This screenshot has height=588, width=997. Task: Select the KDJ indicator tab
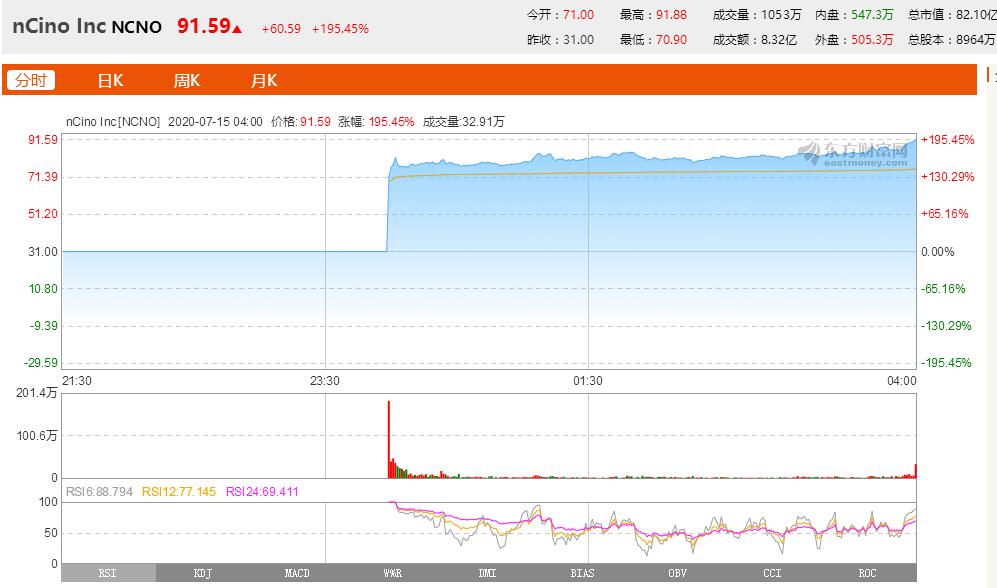pyautogui.click(x=203, y=573)
